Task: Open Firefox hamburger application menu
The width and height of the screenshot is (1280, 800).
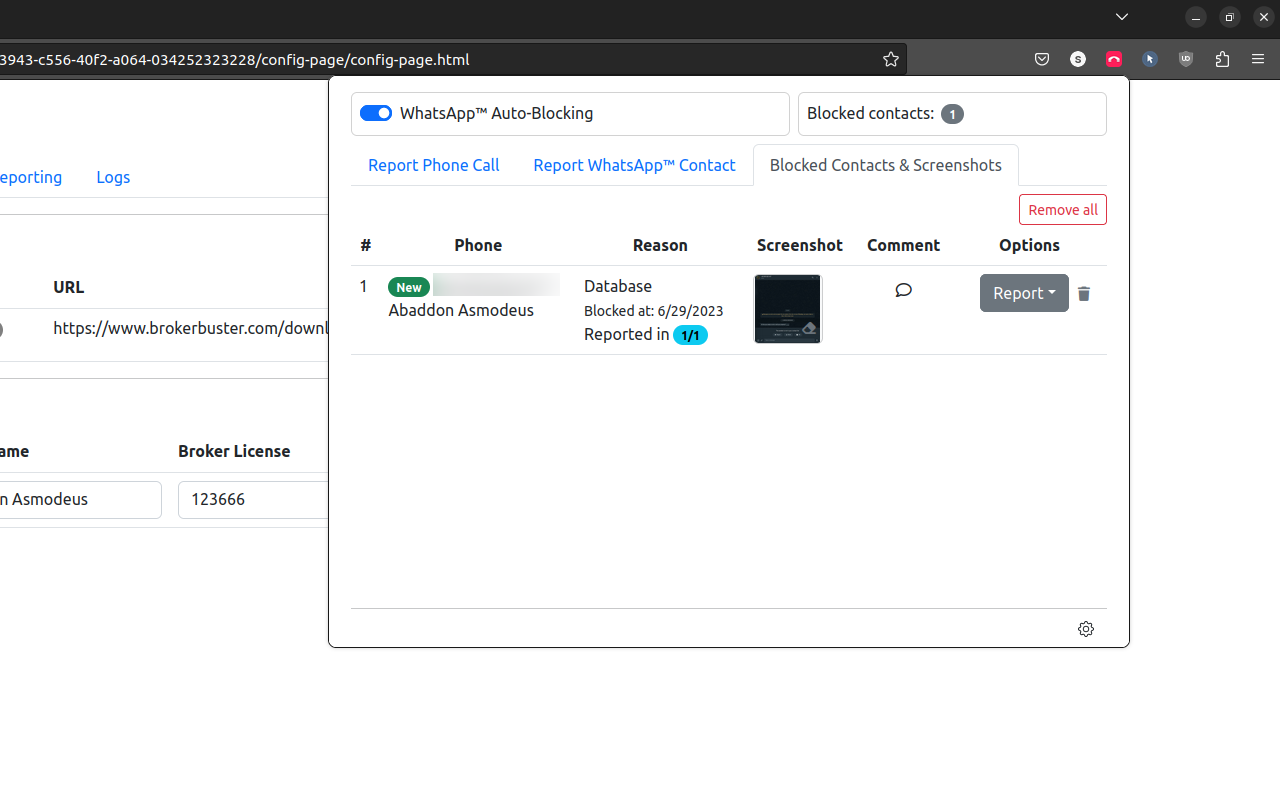Action: [x=1258, y=59]
